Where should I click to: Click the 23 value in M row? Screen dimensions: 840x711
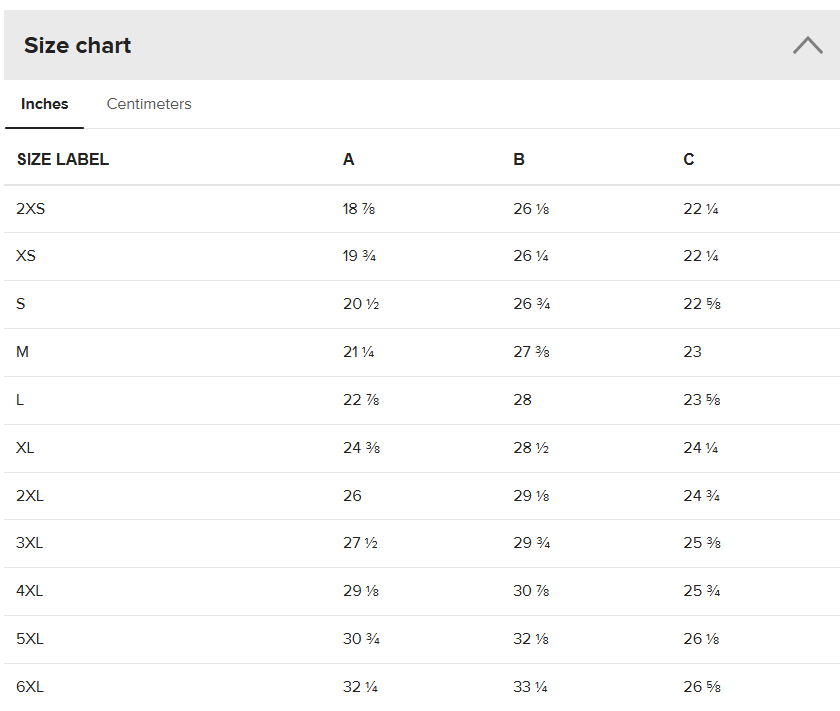click(x=693, y=352)
